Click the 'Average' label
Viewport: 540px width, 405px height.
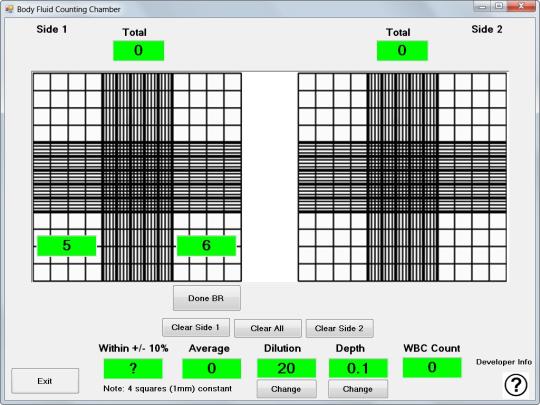point(209,349)
